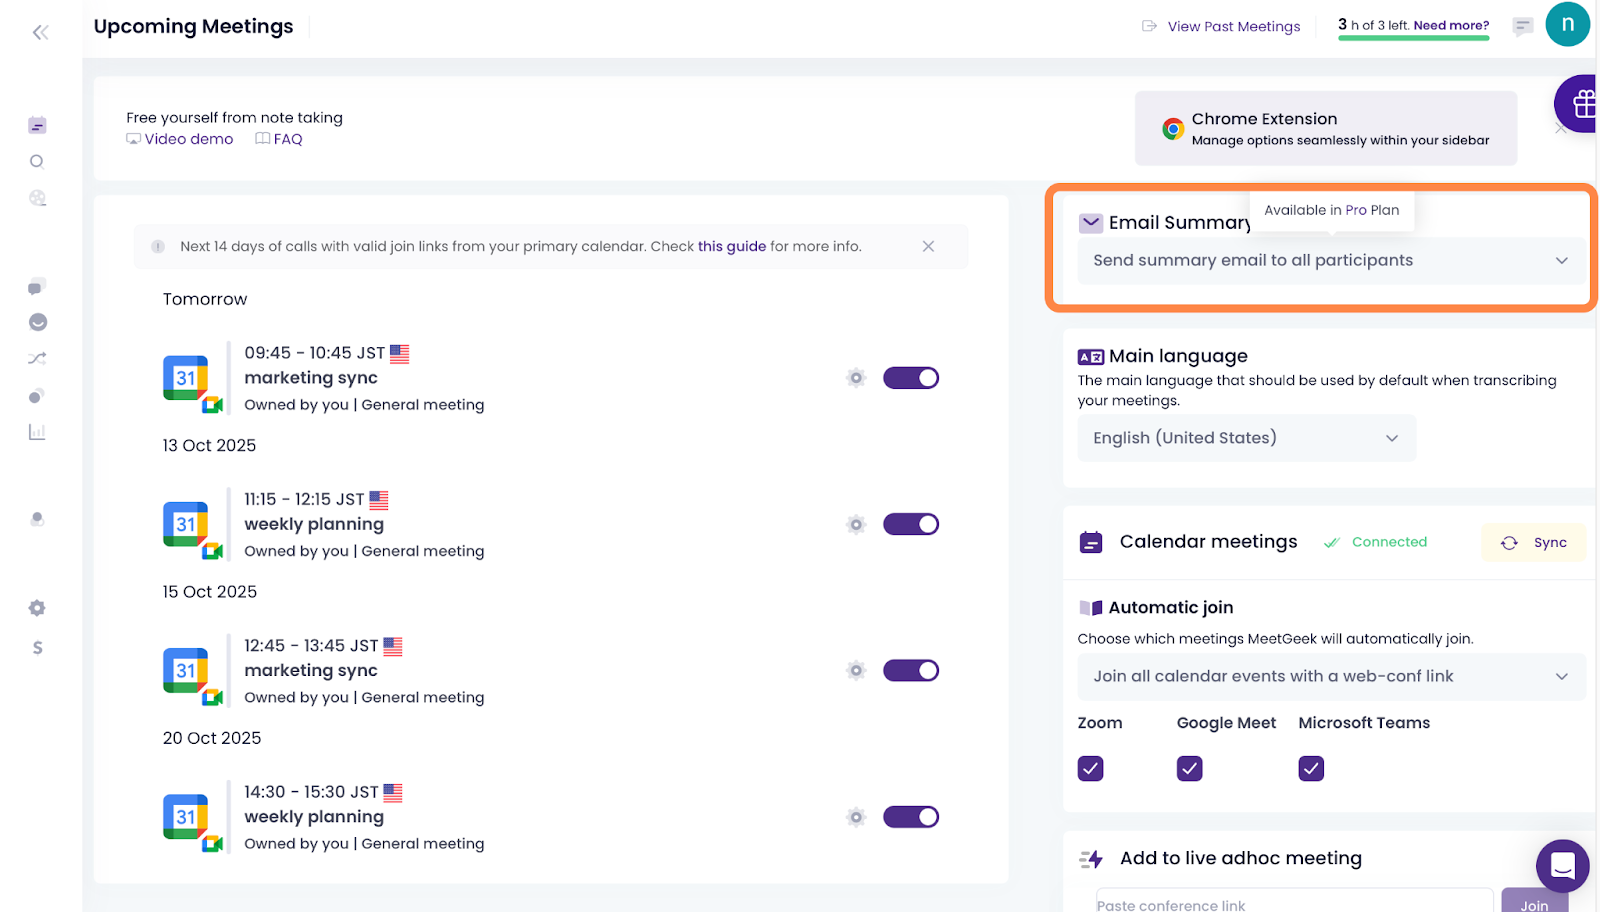This screenshot has width=1600, height=912.
Task: Toggle off the 11:15 weekly planning meeting
Action: tap(910, 524)
